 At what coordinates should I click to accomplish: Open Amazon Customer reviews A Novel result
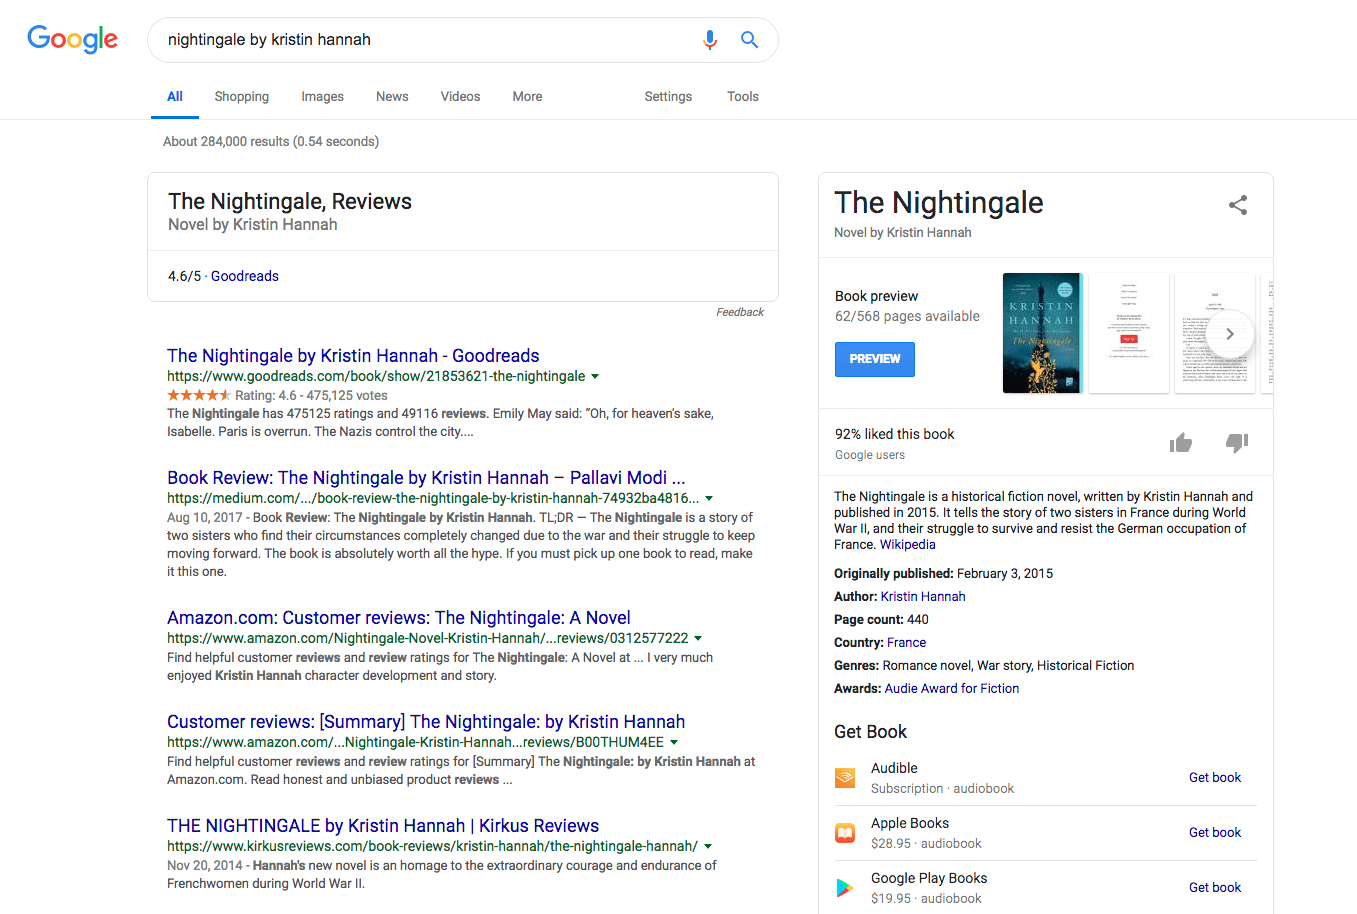(399, 618)
